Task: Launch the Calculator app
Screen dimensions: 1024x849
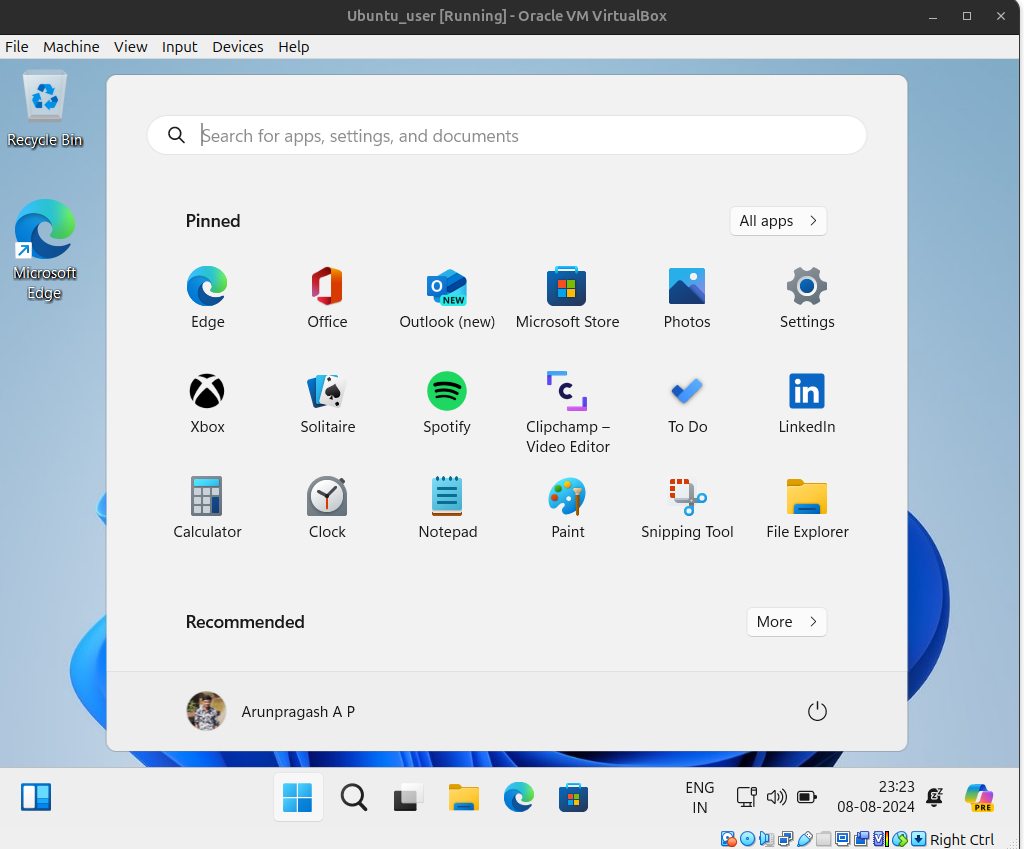Action: (207, 508)
